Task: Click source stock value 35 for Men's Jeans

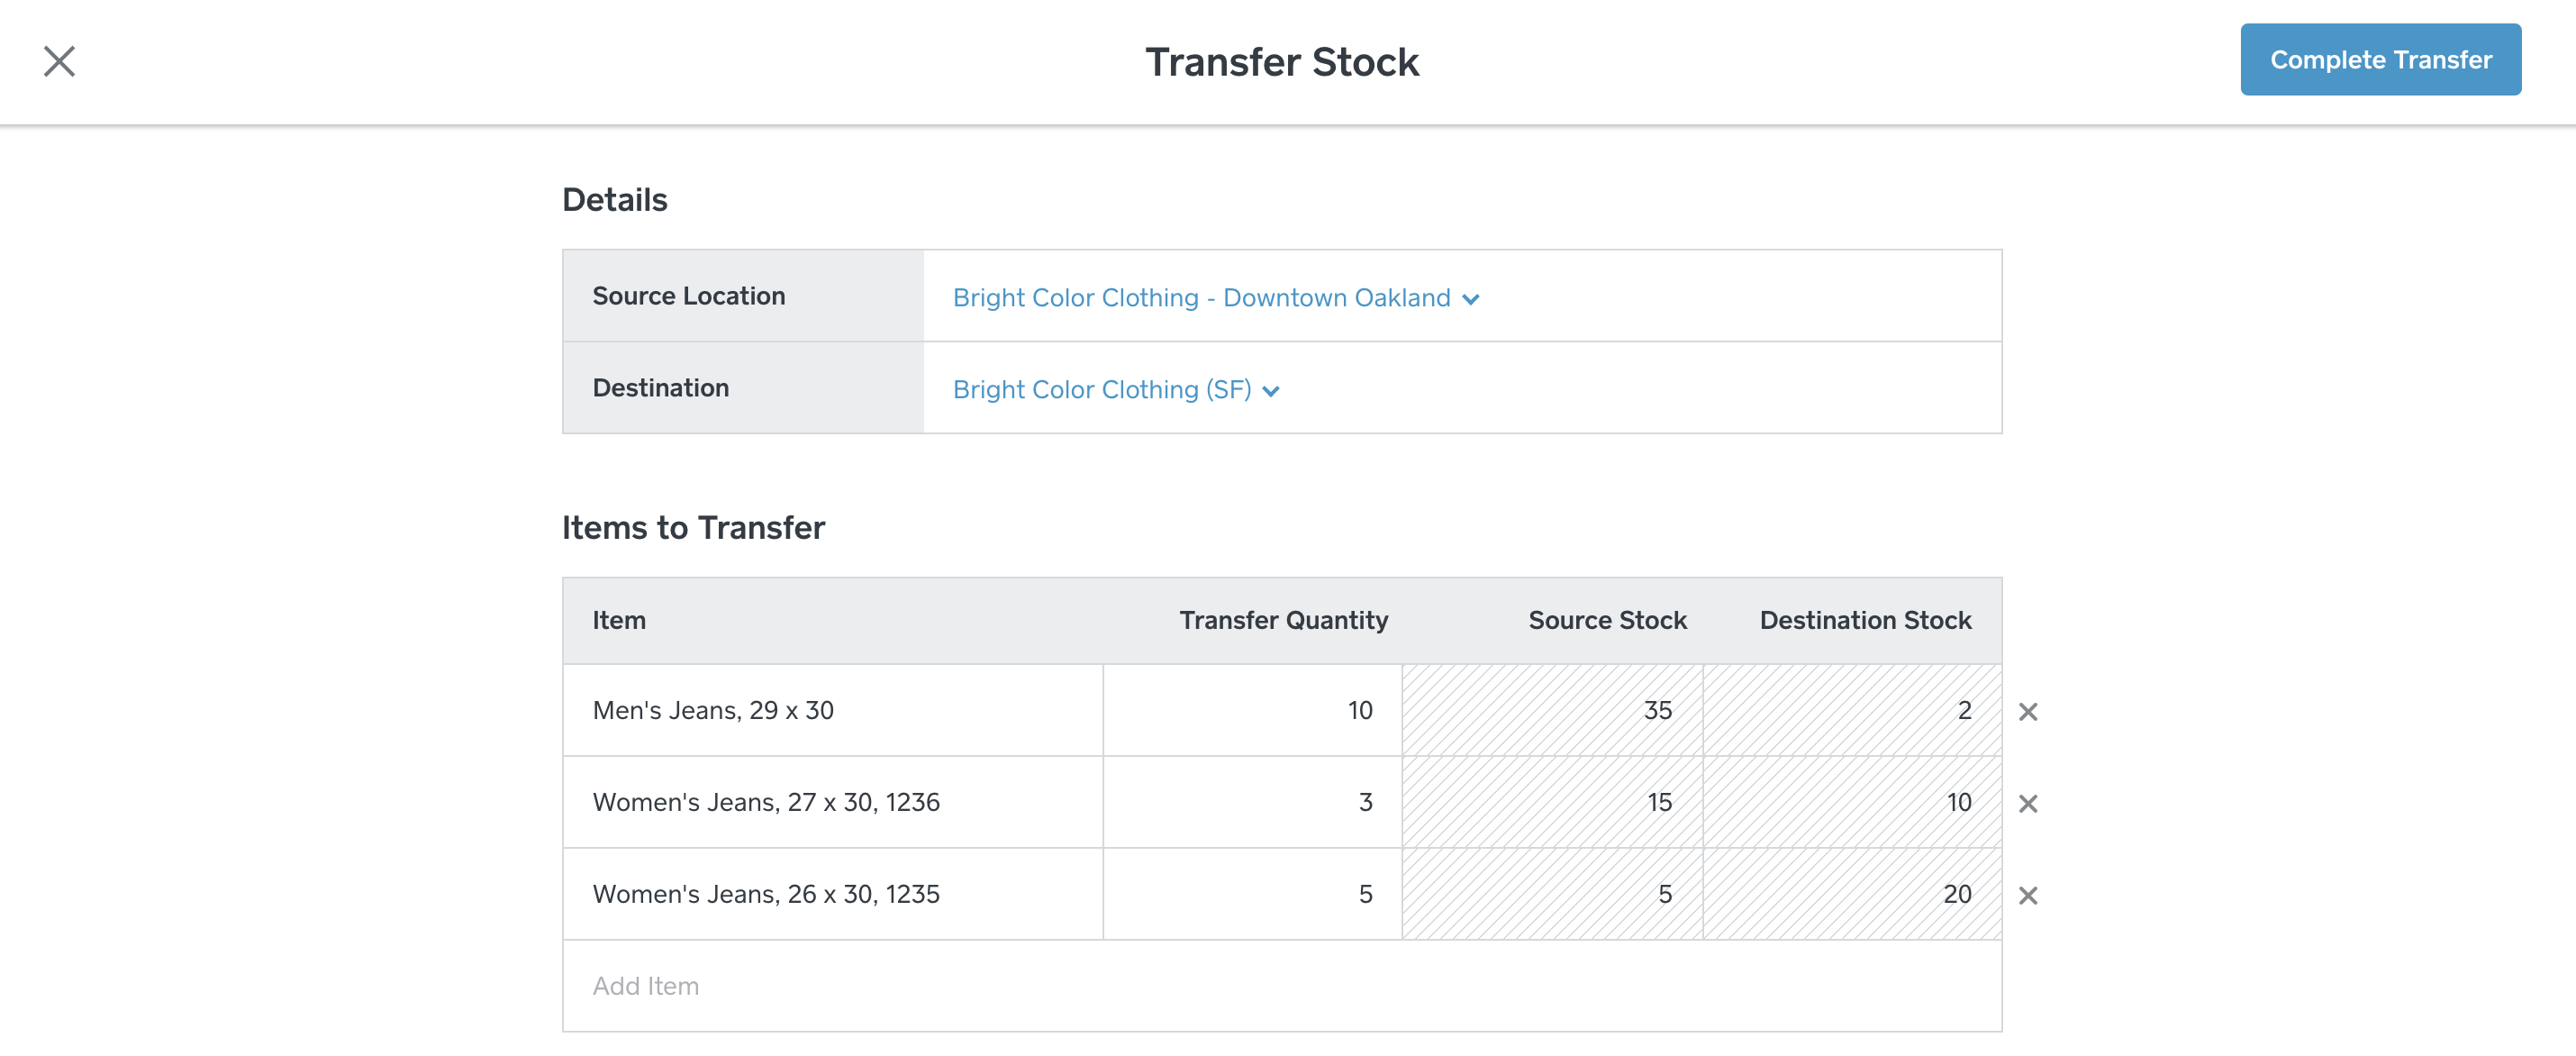Action: [1657, 711]
